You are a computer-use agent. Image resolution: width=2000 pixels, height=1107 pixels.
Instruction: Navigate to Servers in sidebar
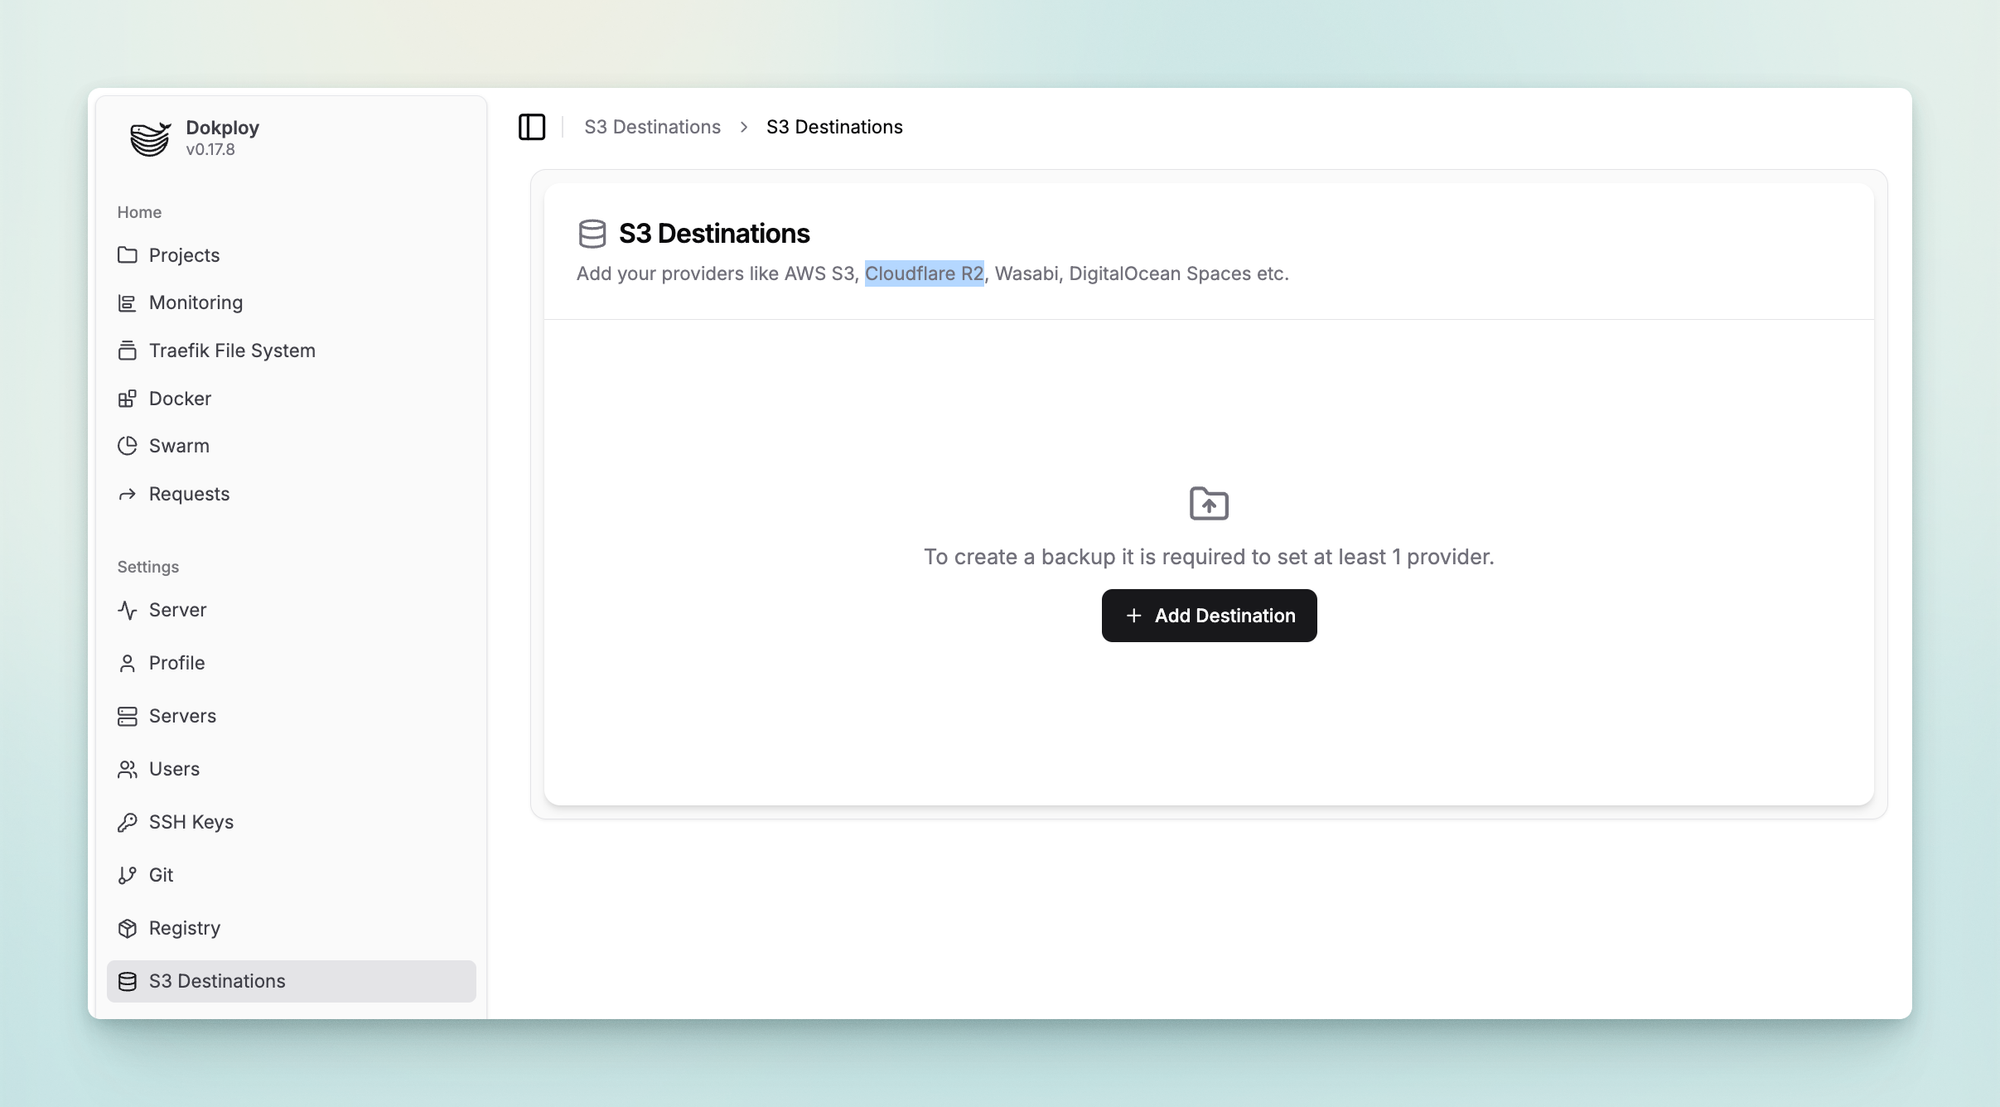[x=182, y=716]
